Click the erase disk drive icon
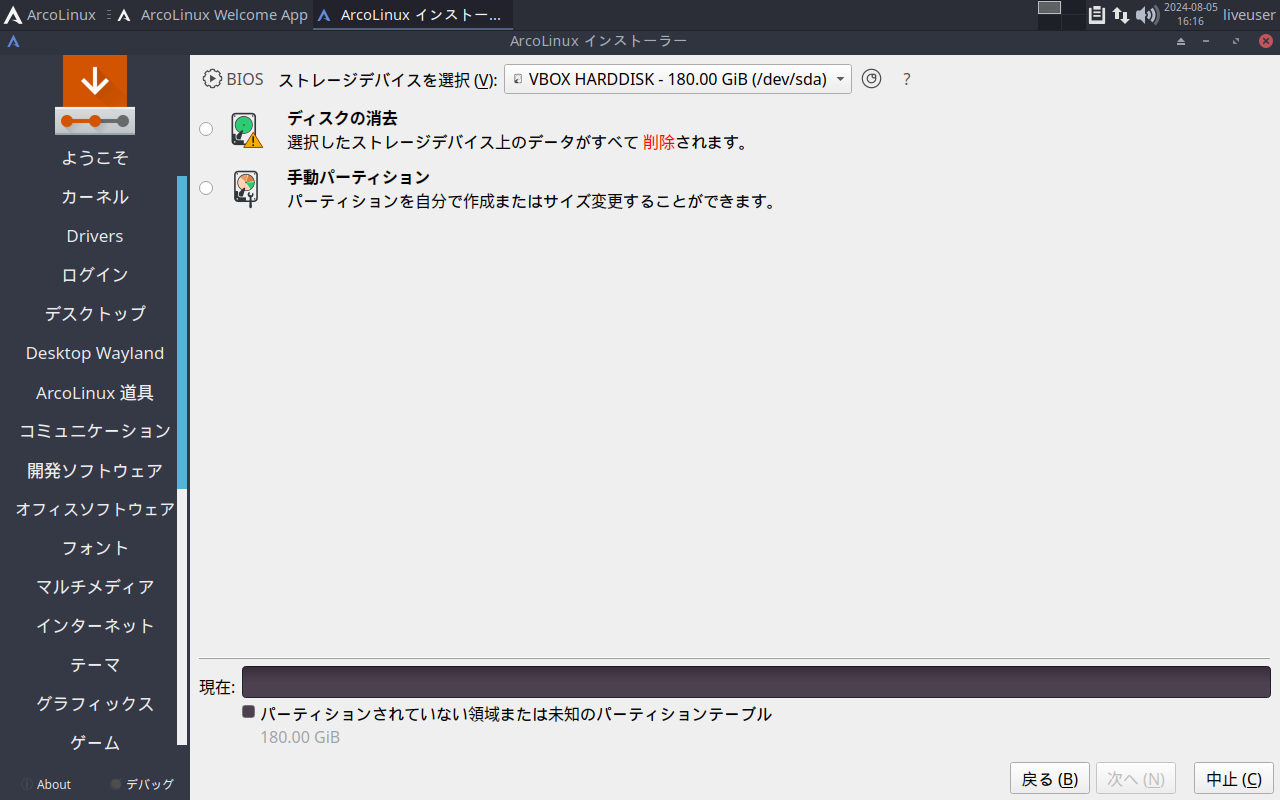 [x=245, y=130]
